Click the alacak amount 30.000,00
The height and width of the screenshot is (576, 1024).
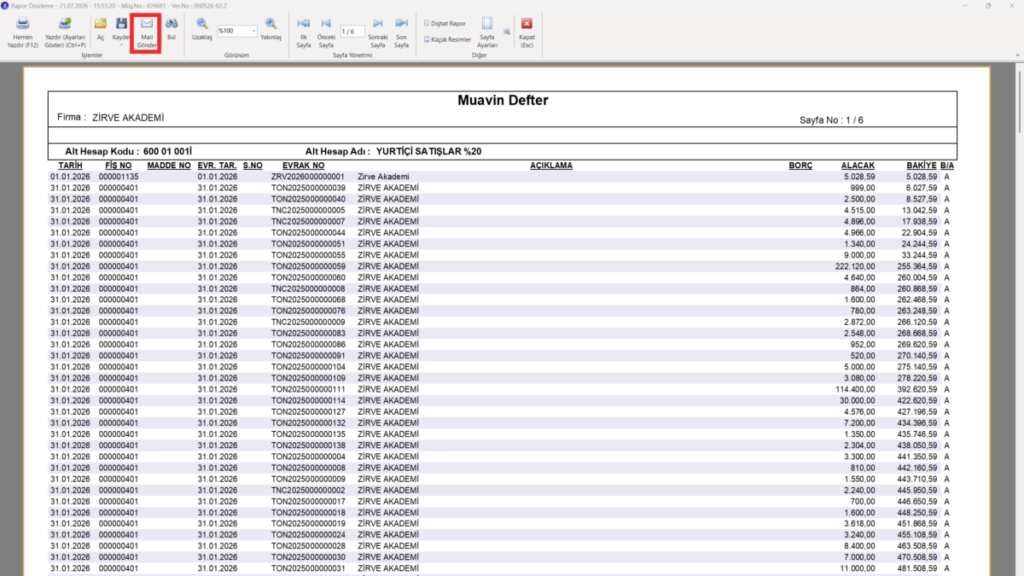[857, 400]
